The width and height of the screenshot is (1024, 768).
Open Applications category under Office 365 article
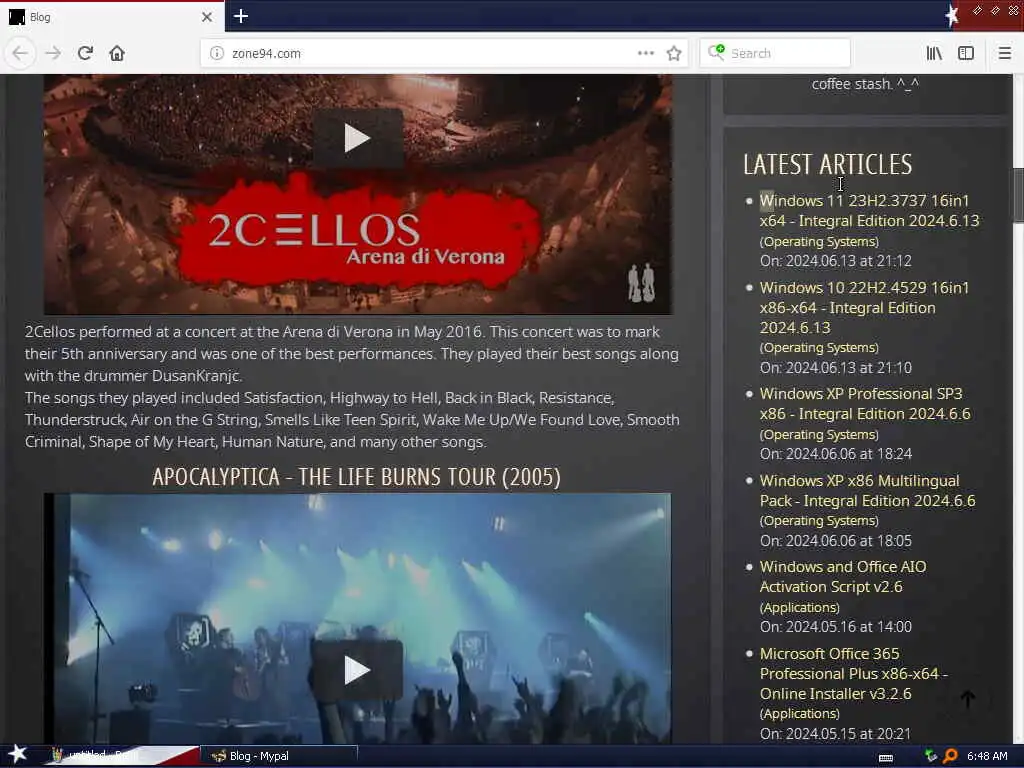799,714
